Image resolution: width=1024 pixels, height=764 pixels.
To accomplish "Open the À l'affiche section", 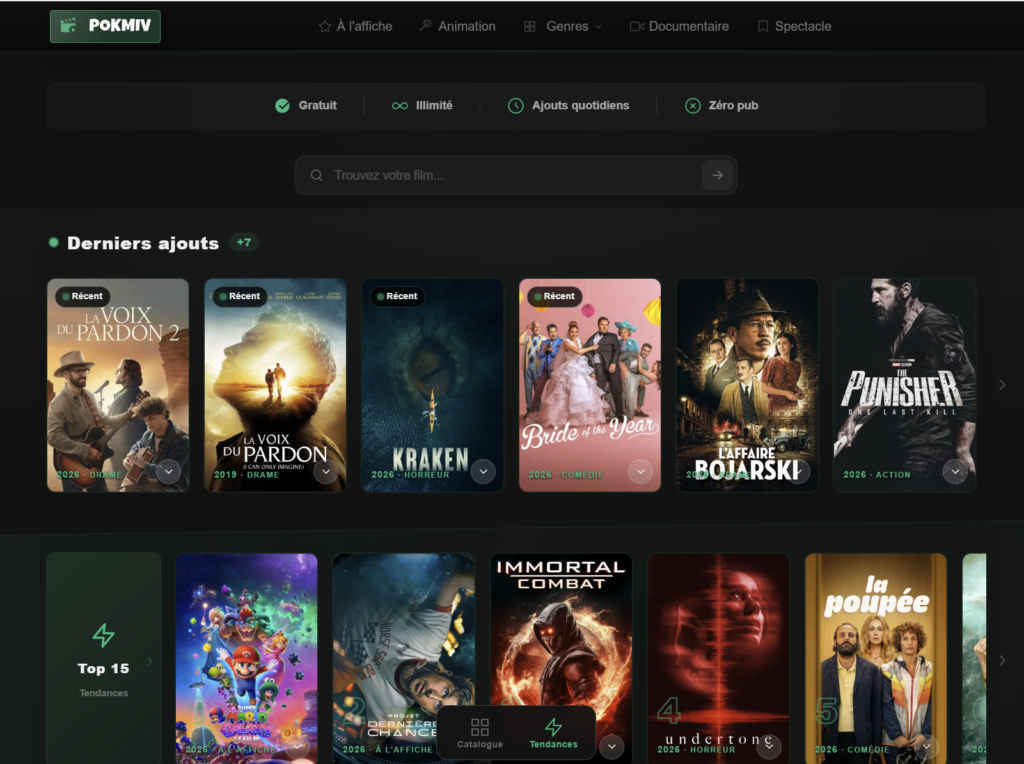I will 355,26.
